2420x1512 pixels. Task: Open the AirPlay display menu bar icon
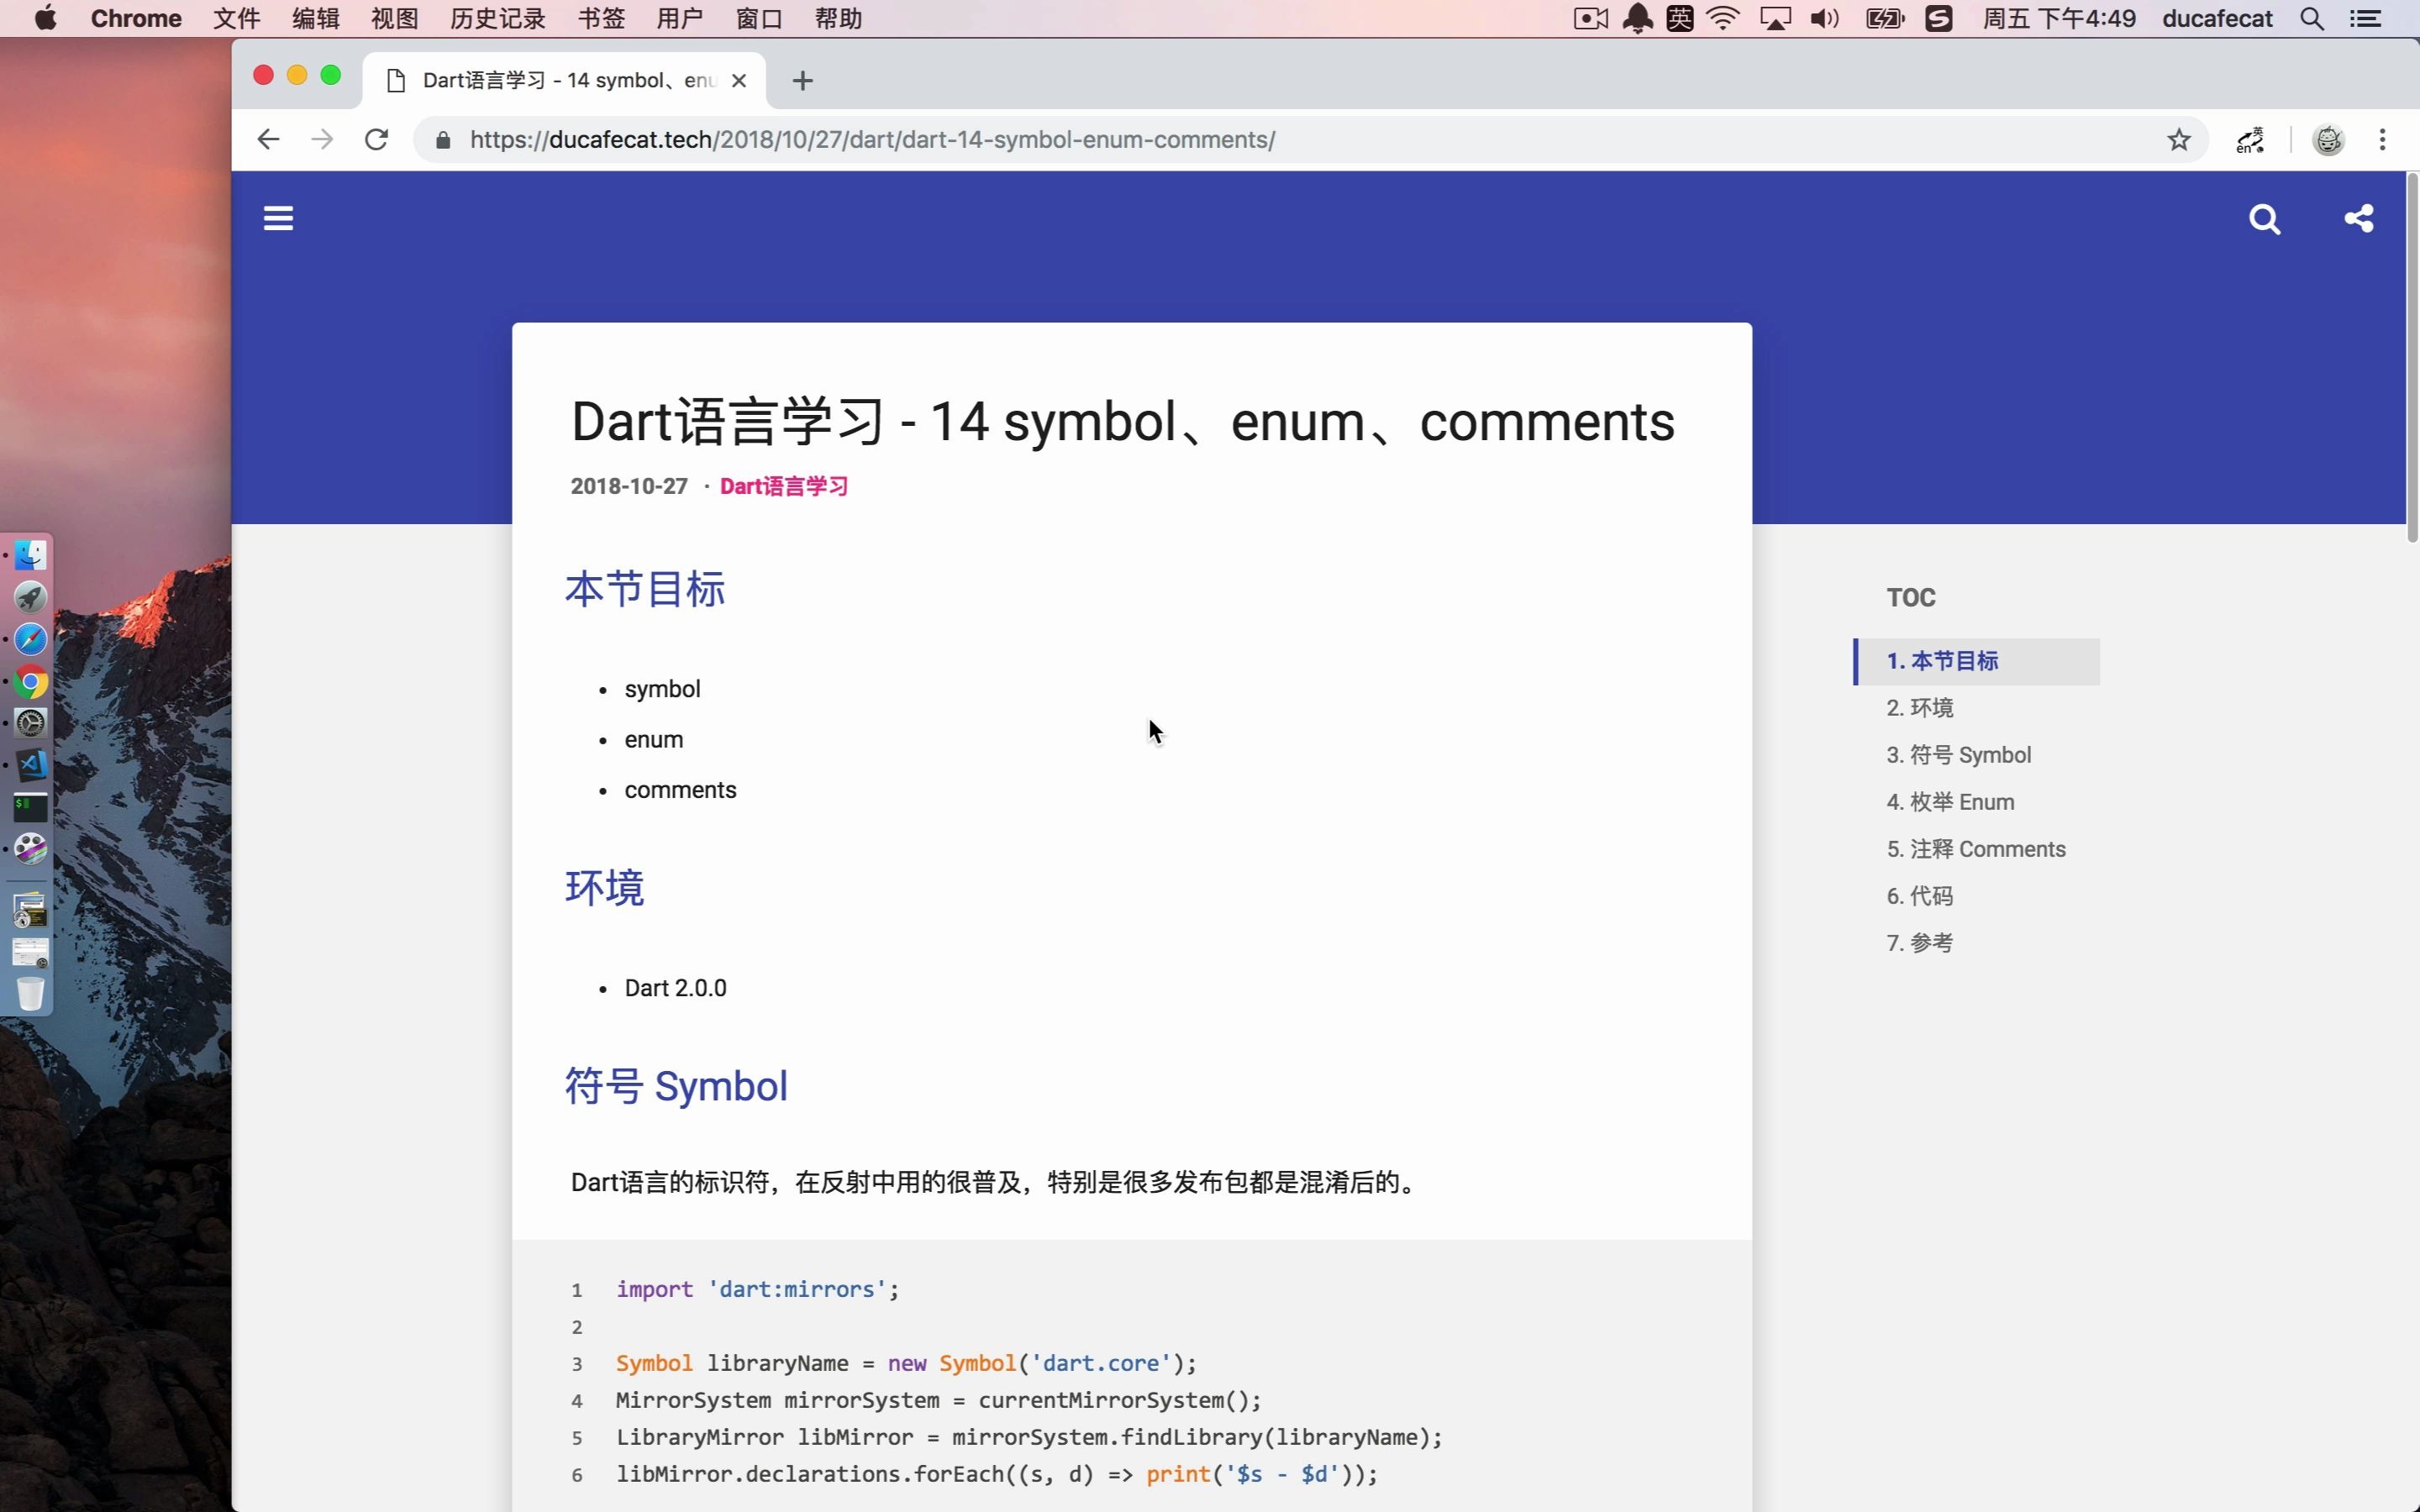click(x=1775, y=18)
